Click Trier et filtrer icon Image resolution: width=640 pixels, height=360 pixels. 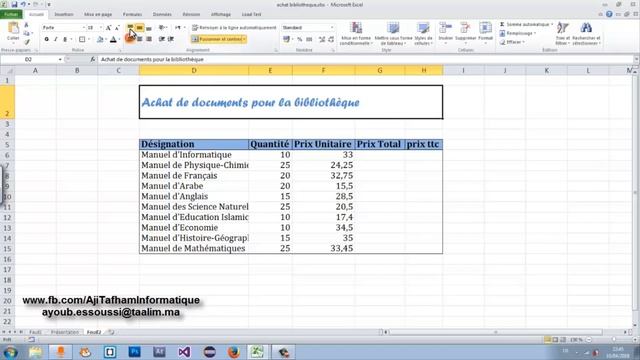562,29
